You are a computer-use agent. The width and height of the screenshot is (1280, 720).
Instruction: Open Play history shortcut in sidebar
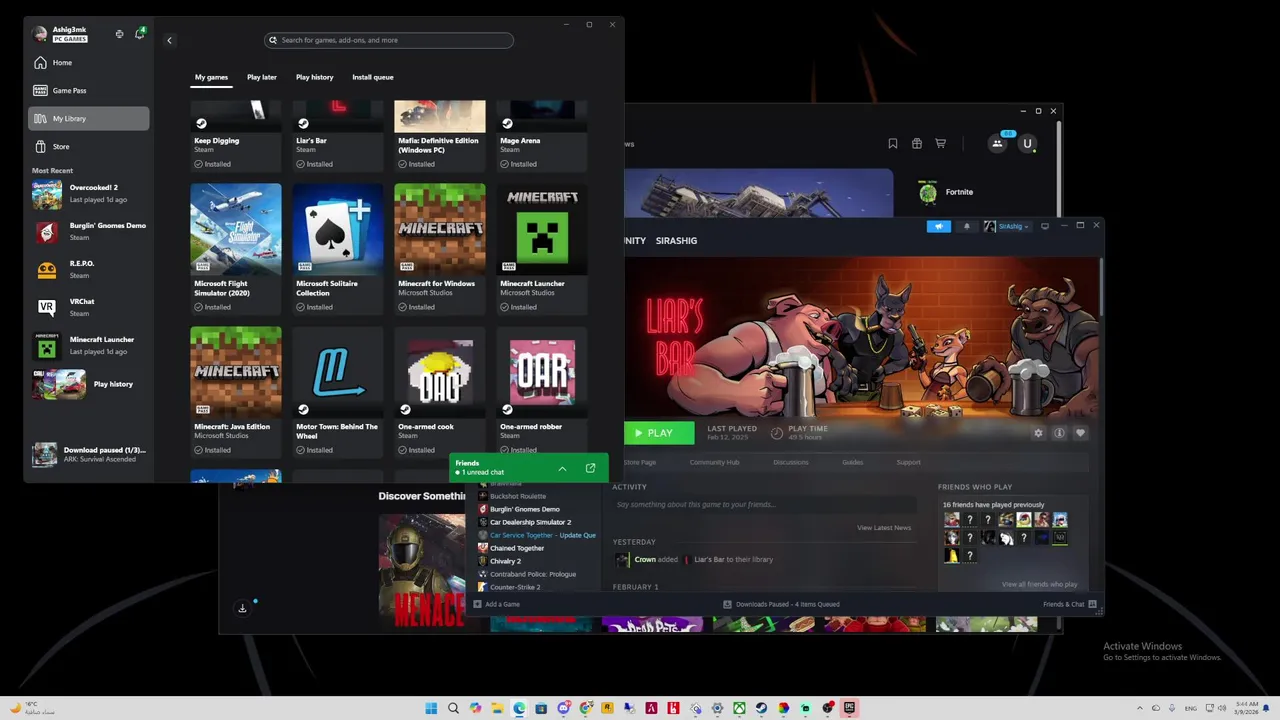[x=89, y=384]
